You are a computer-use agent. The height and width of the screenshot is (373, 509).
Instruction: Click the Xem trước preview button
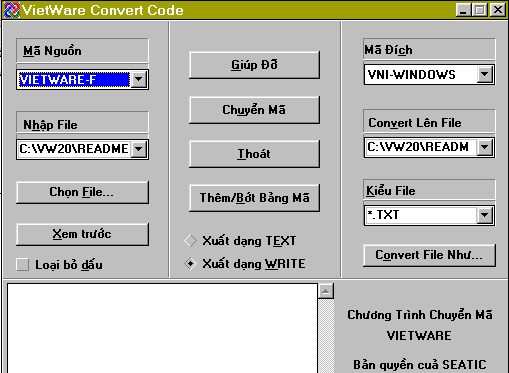pos(82,234)
